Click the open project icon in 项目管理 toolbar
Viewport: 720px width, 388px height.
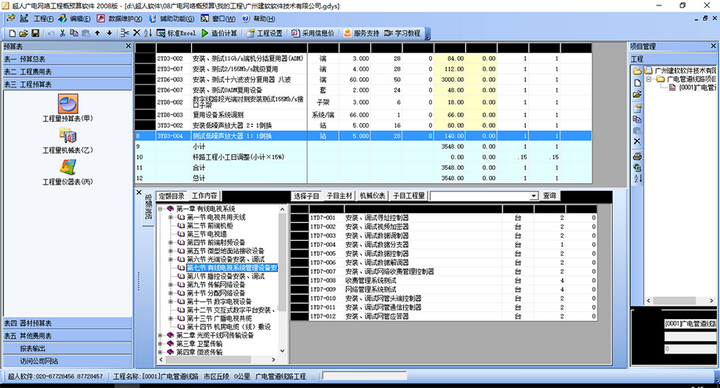coord(637,94)
